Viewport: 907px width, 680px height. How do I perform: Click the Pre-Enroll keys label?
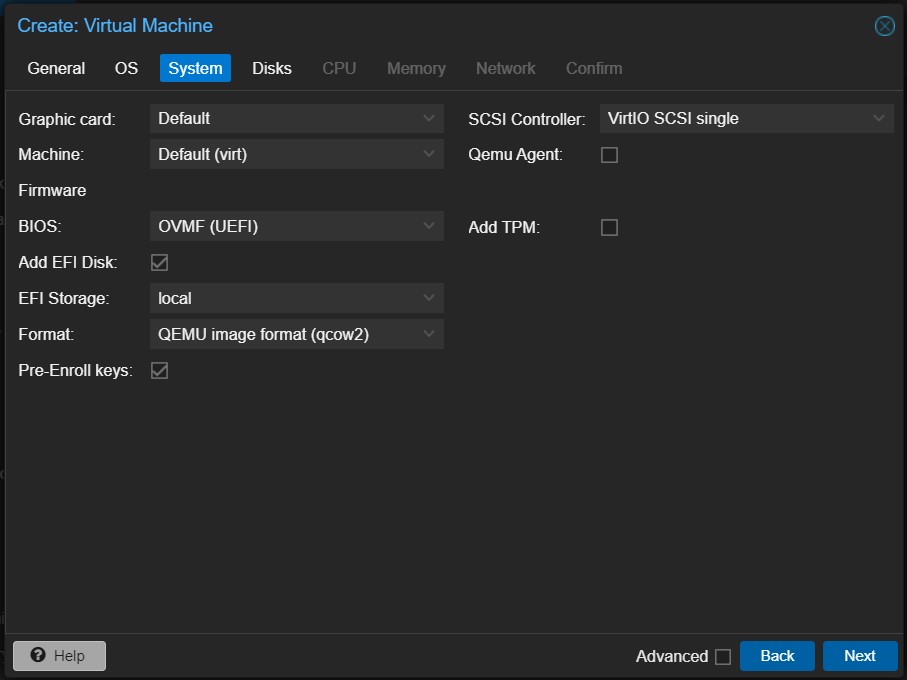pos(76,370)
